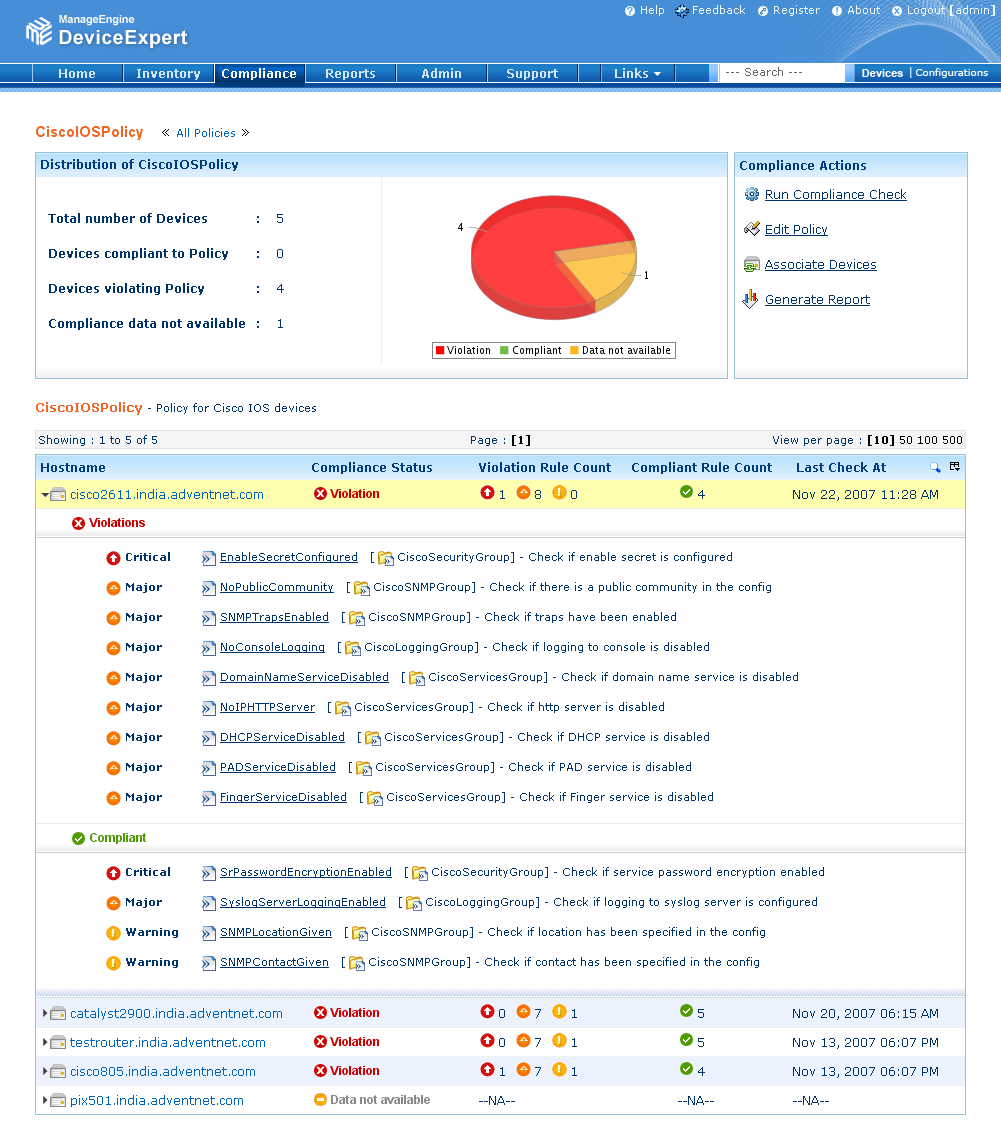Go to next policy using right double chevron
The image size is (1001, 1134).
[245, 132]
